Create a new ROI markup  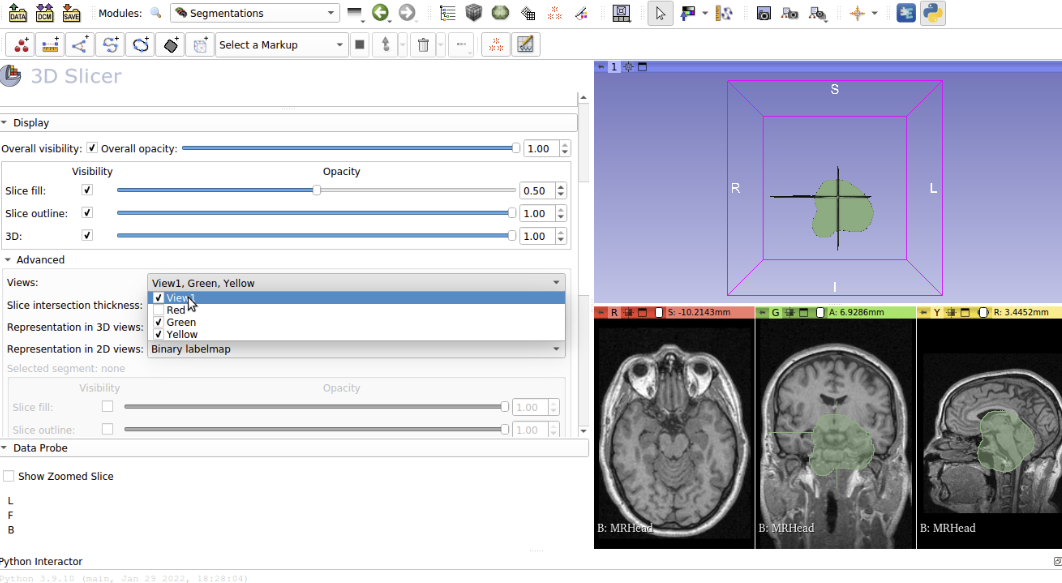tap(200, 45)
